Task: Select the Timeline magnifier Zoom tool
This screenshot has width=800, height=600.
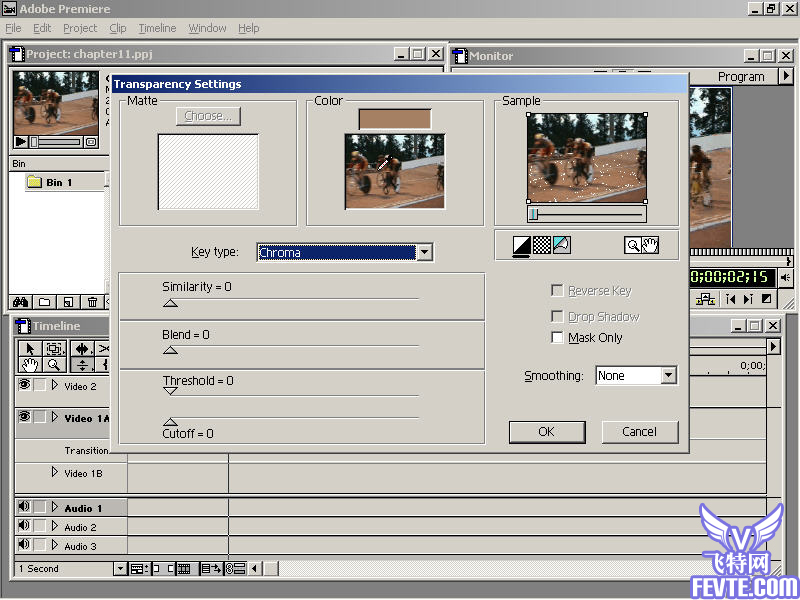Action: tap(54, 365)
